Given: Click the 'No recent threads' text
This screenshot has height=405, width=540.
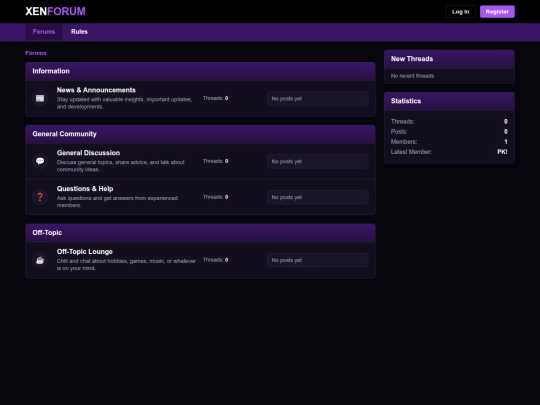Looking at the screenshot, I should (412, 76).
